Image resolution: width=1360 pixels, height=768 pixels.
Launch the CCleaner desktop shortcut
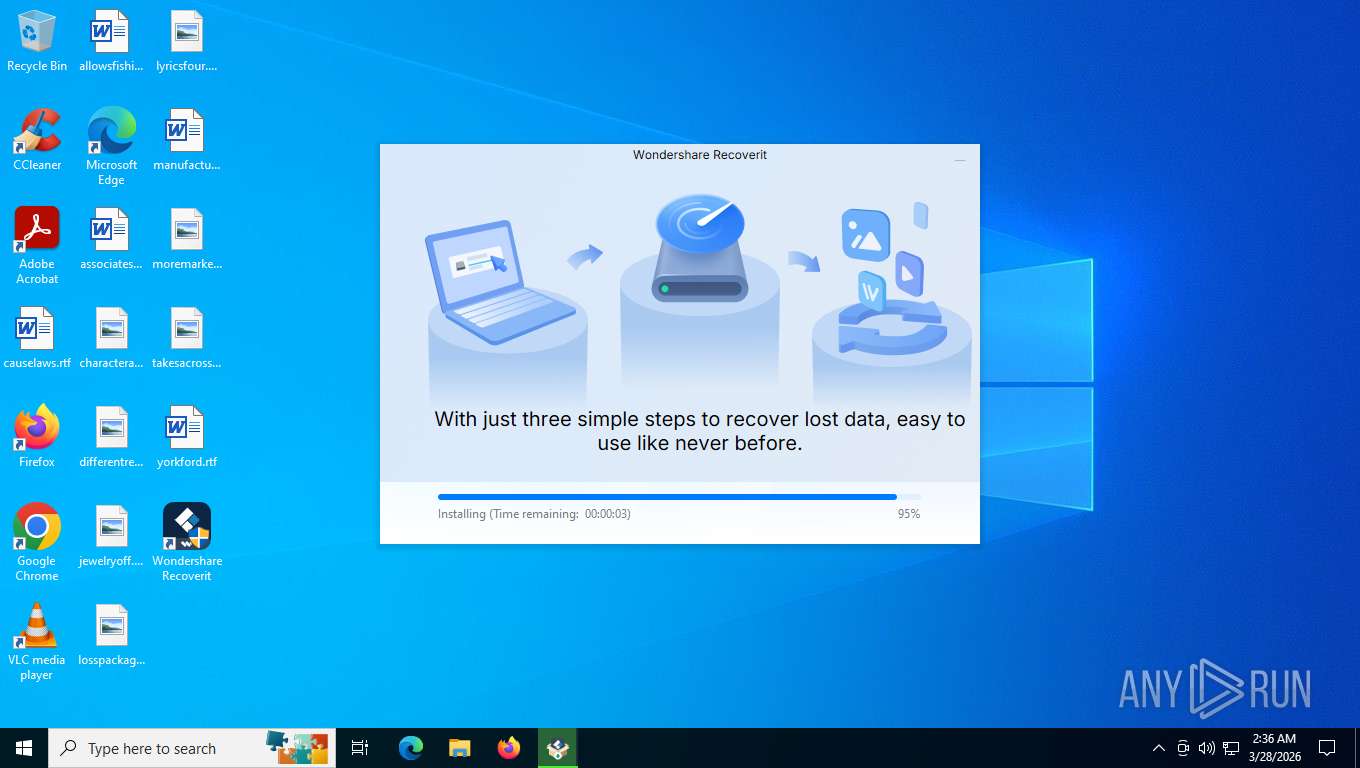37,140
